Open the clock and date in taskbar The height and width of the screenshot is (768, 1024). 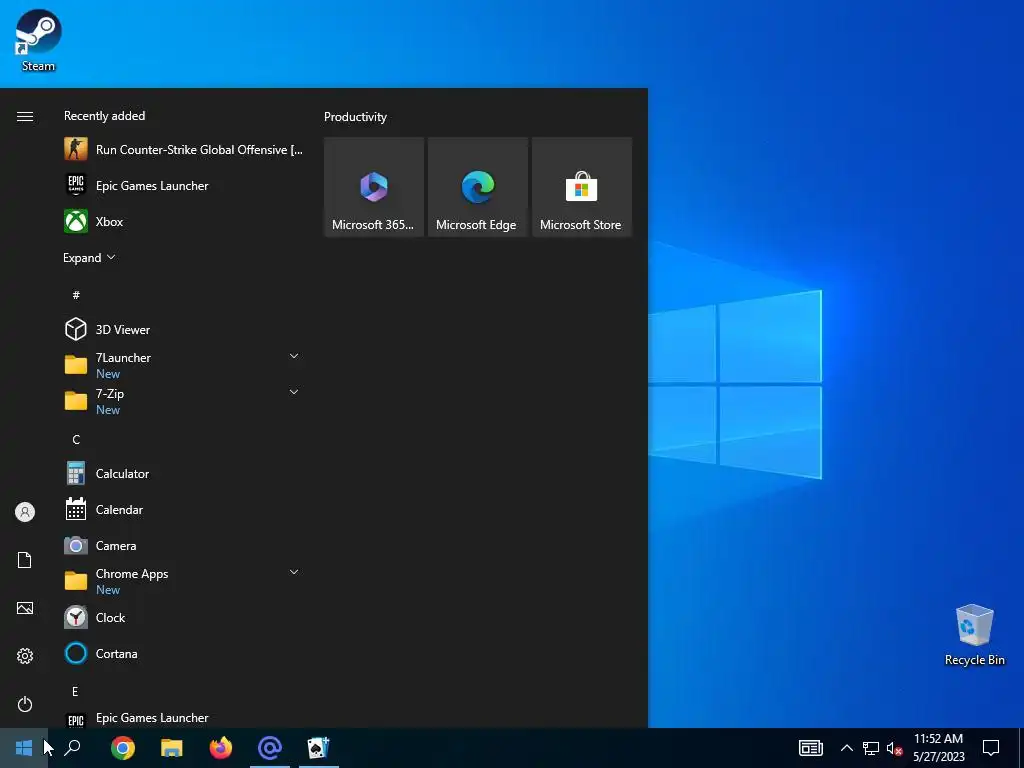pos(938,748)
